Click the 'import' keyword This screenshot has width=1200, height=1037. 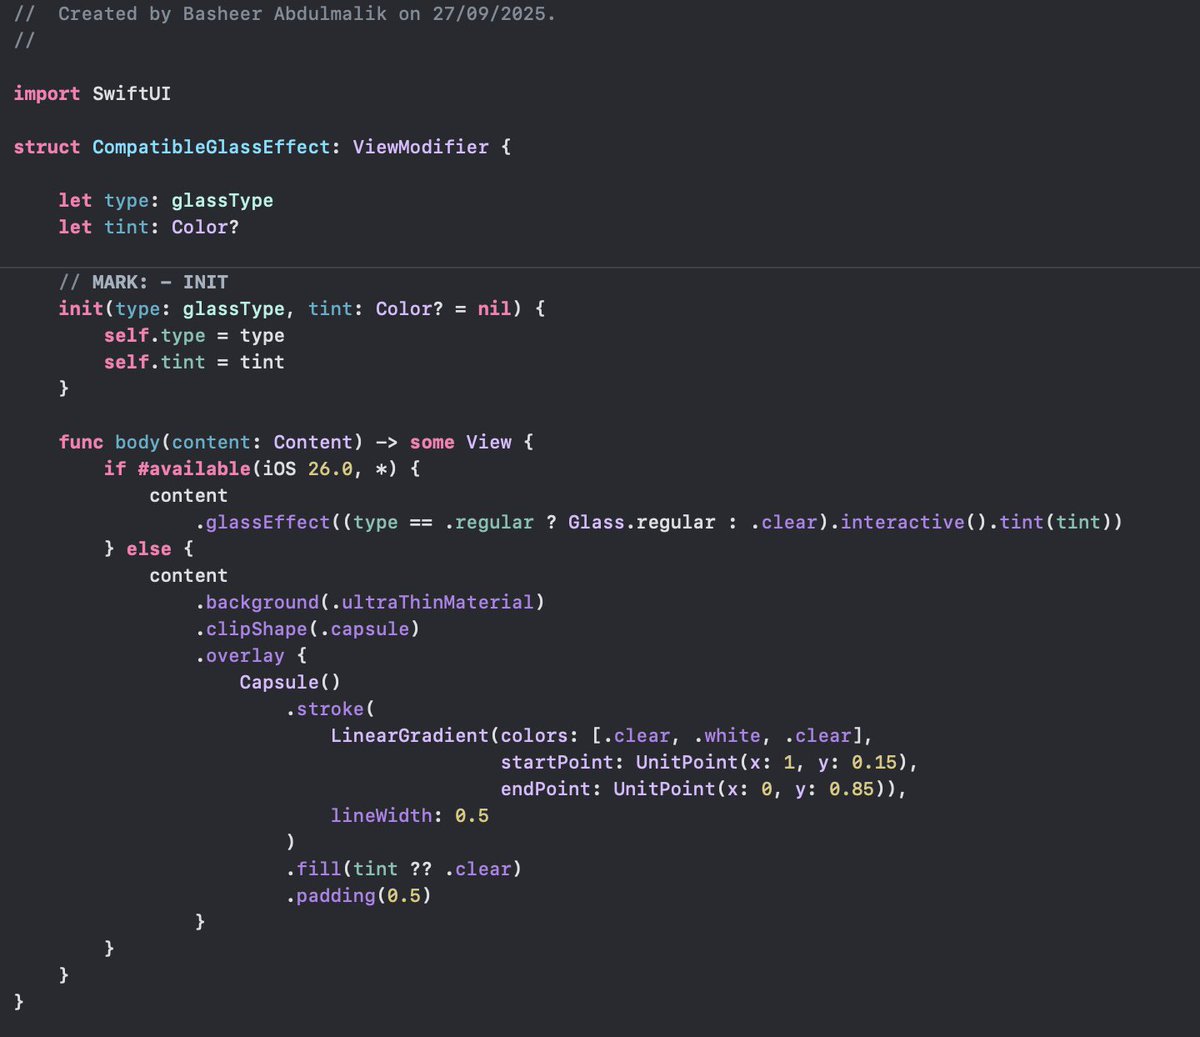click(x=47, y=93)
